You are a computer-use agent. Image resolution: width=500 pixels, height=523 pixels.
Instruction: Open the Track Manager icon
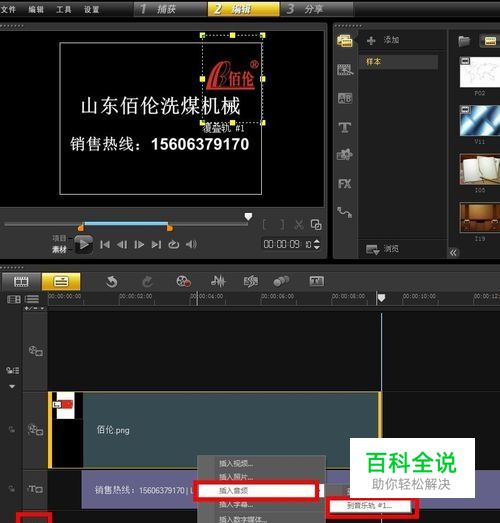(32, 300)
